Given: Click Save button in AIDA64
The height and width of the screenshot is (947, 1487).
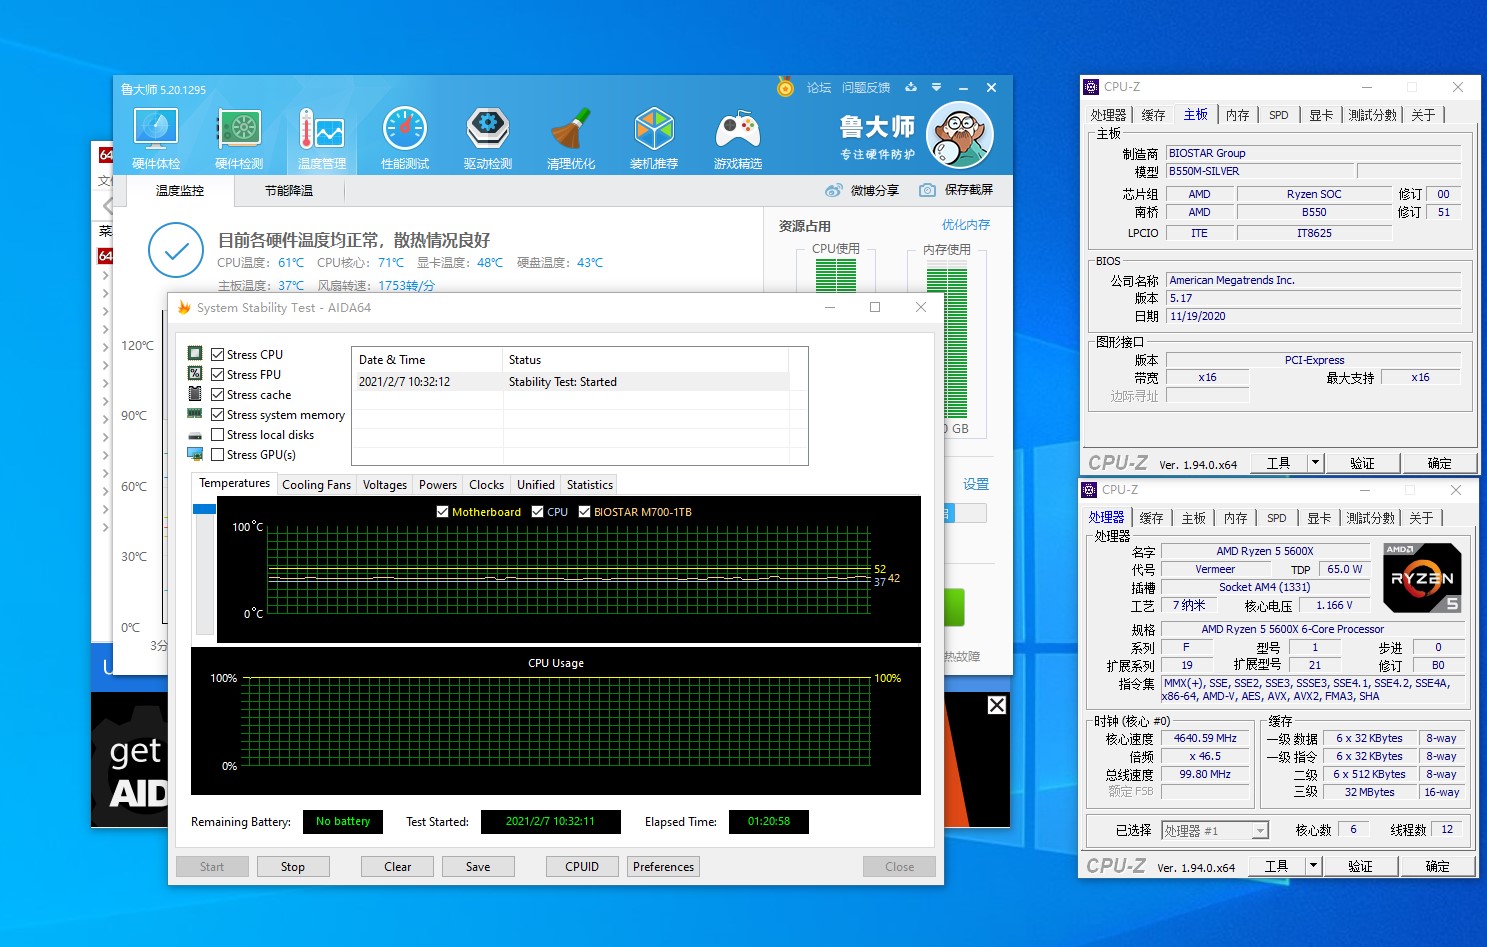Looking at the screenshot, I should pyautogui.click(x=478, y=867).
